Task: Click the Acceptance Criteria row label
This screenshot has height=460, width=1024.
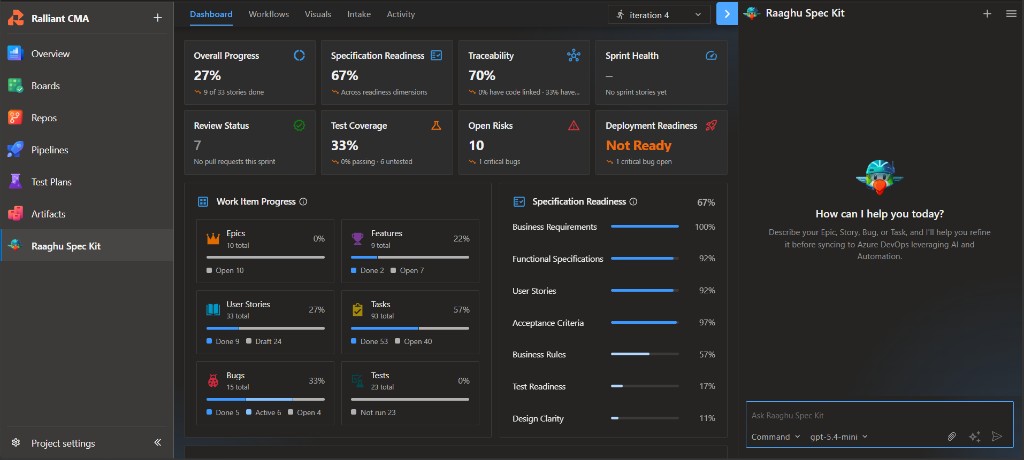Action: [x=548, y=323]
